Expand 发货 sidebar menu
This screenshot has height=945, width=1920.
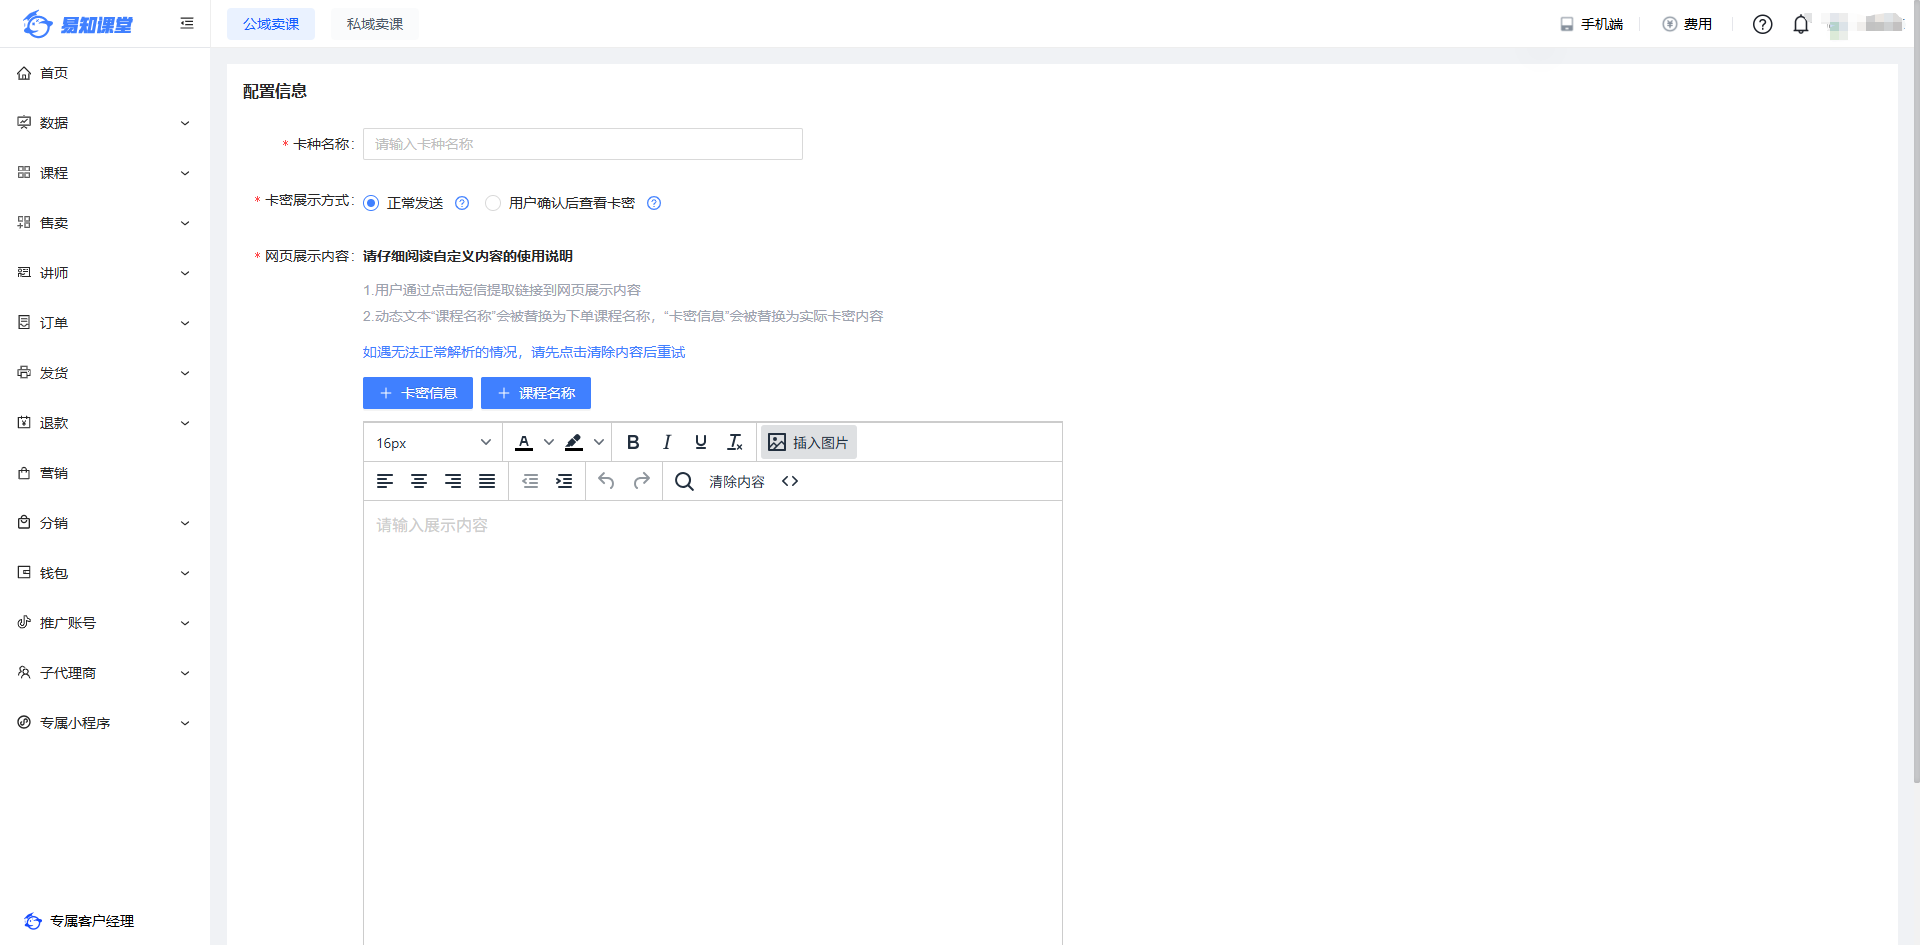(105, 373)
